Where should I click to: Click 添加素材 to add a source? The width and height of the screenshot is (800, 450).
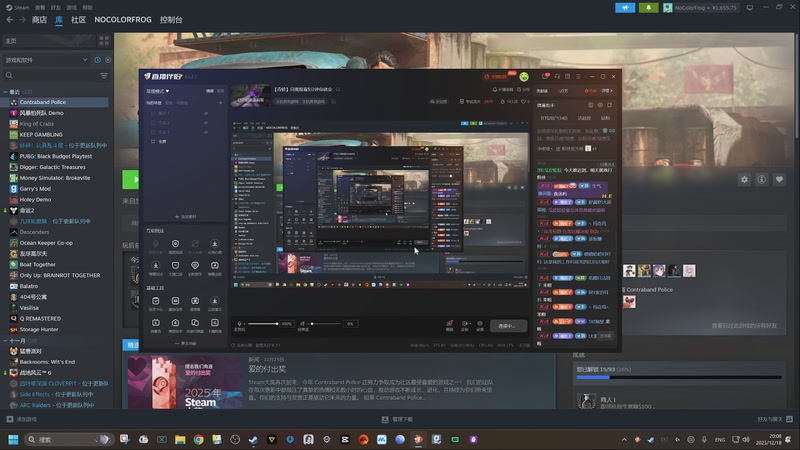pos(186,217)
